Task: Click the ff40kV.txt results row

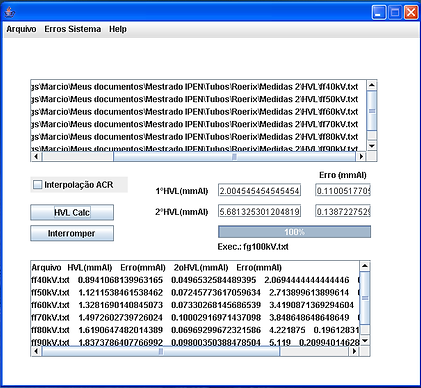Action: tap(195, 280)
